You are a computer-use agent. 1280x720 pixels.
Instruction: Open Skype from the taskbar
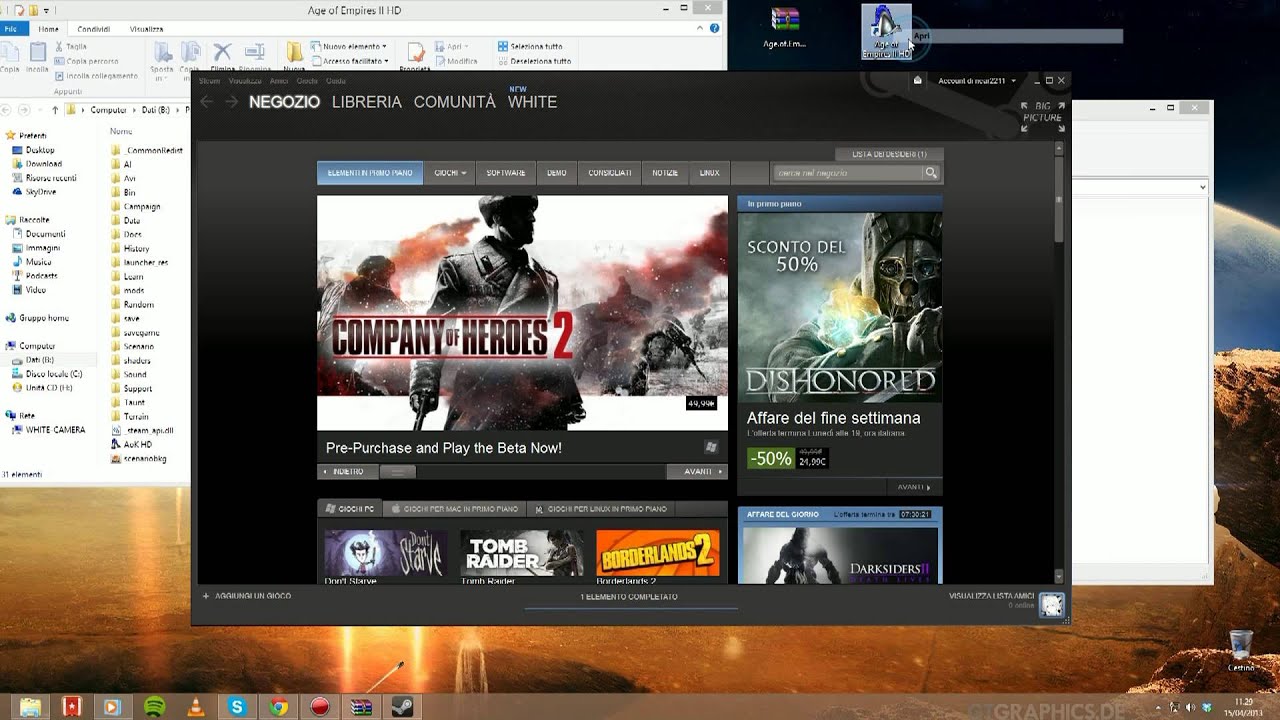pyautogui.click(x=237, y=707)
